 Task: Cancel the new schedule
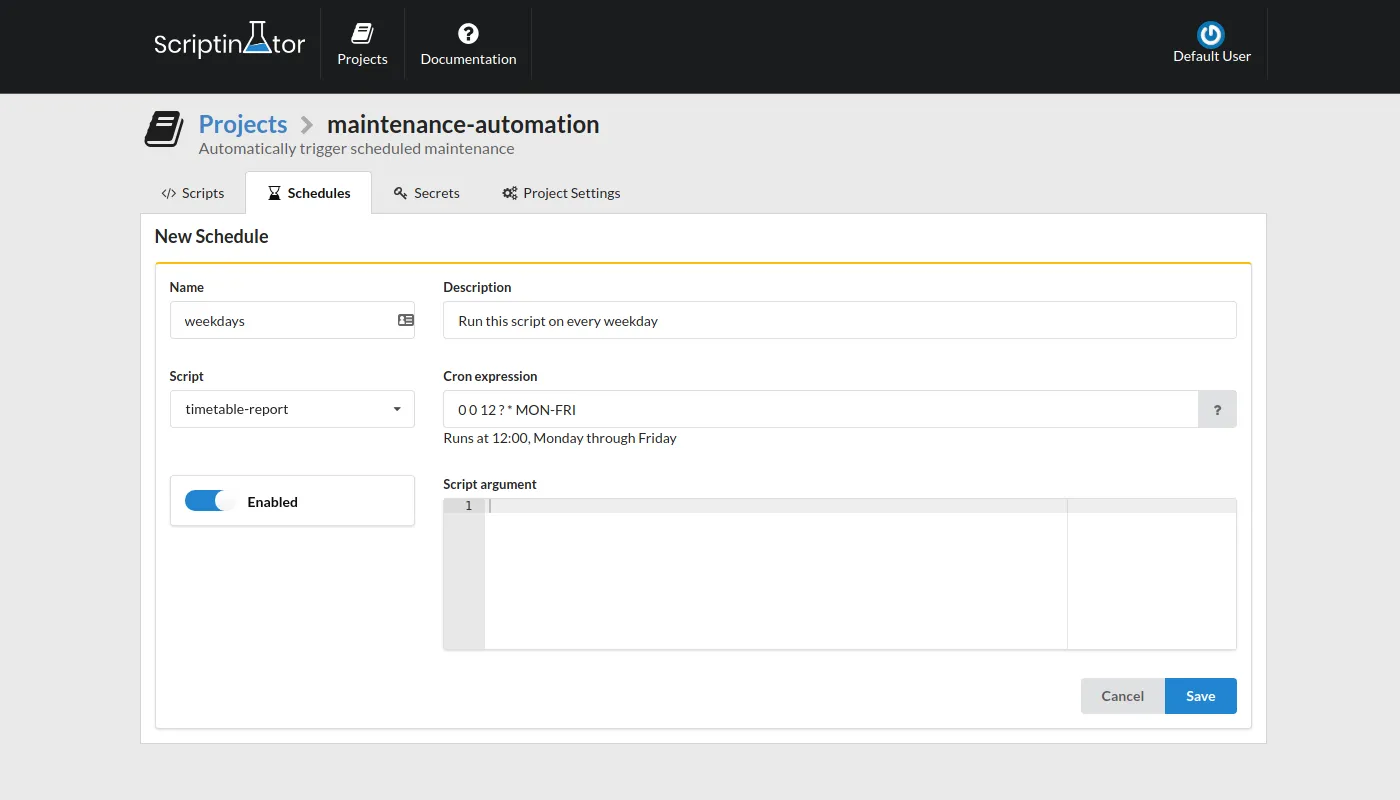(1123, 696)
